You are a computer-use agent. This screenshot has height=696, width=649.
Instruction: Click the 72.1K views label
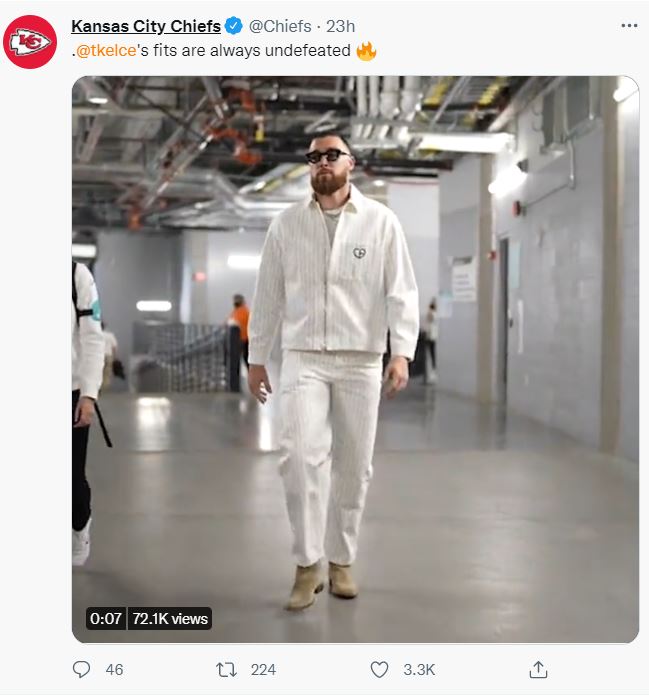tap(170, 618)
